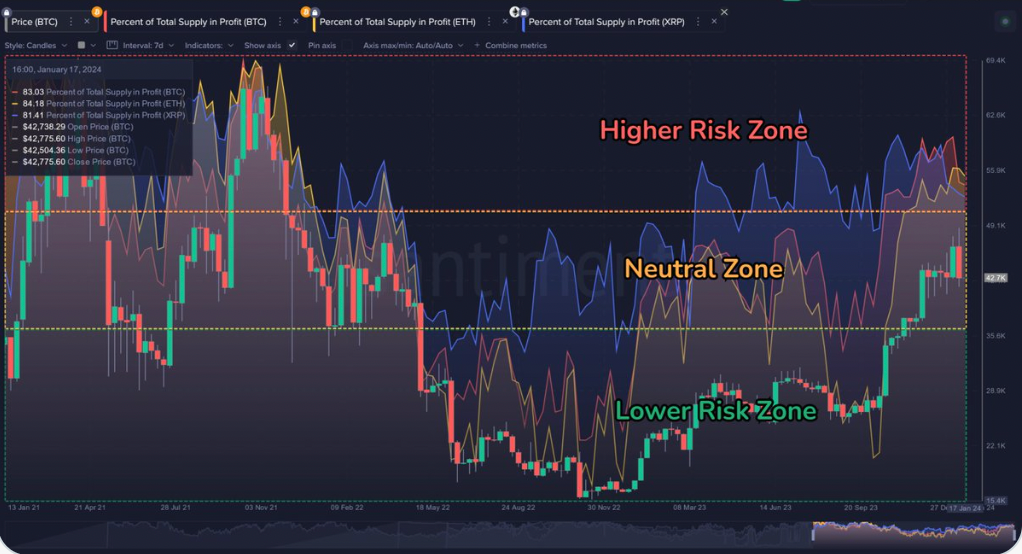Image resolution: width=1022 pixels, height=554 pixels.
Task: Remove Percent of Total Supply in Profit (XRP)
Action: pos(714,22)
